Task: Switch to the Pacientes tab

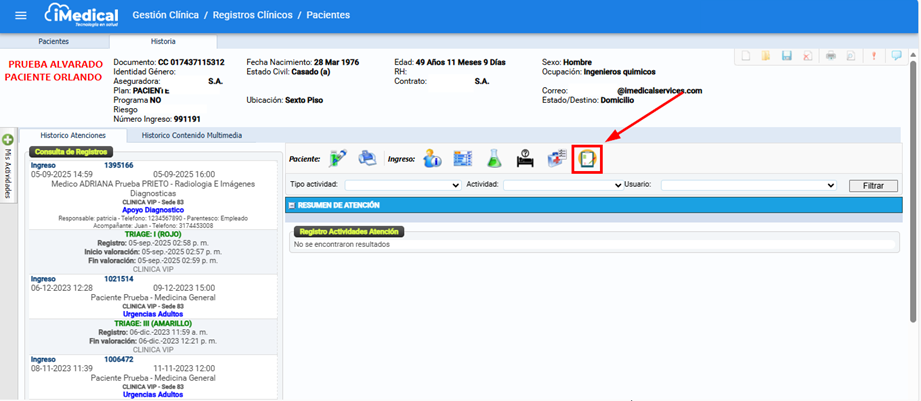Action: pyautogui.click(x=53, y=42)
